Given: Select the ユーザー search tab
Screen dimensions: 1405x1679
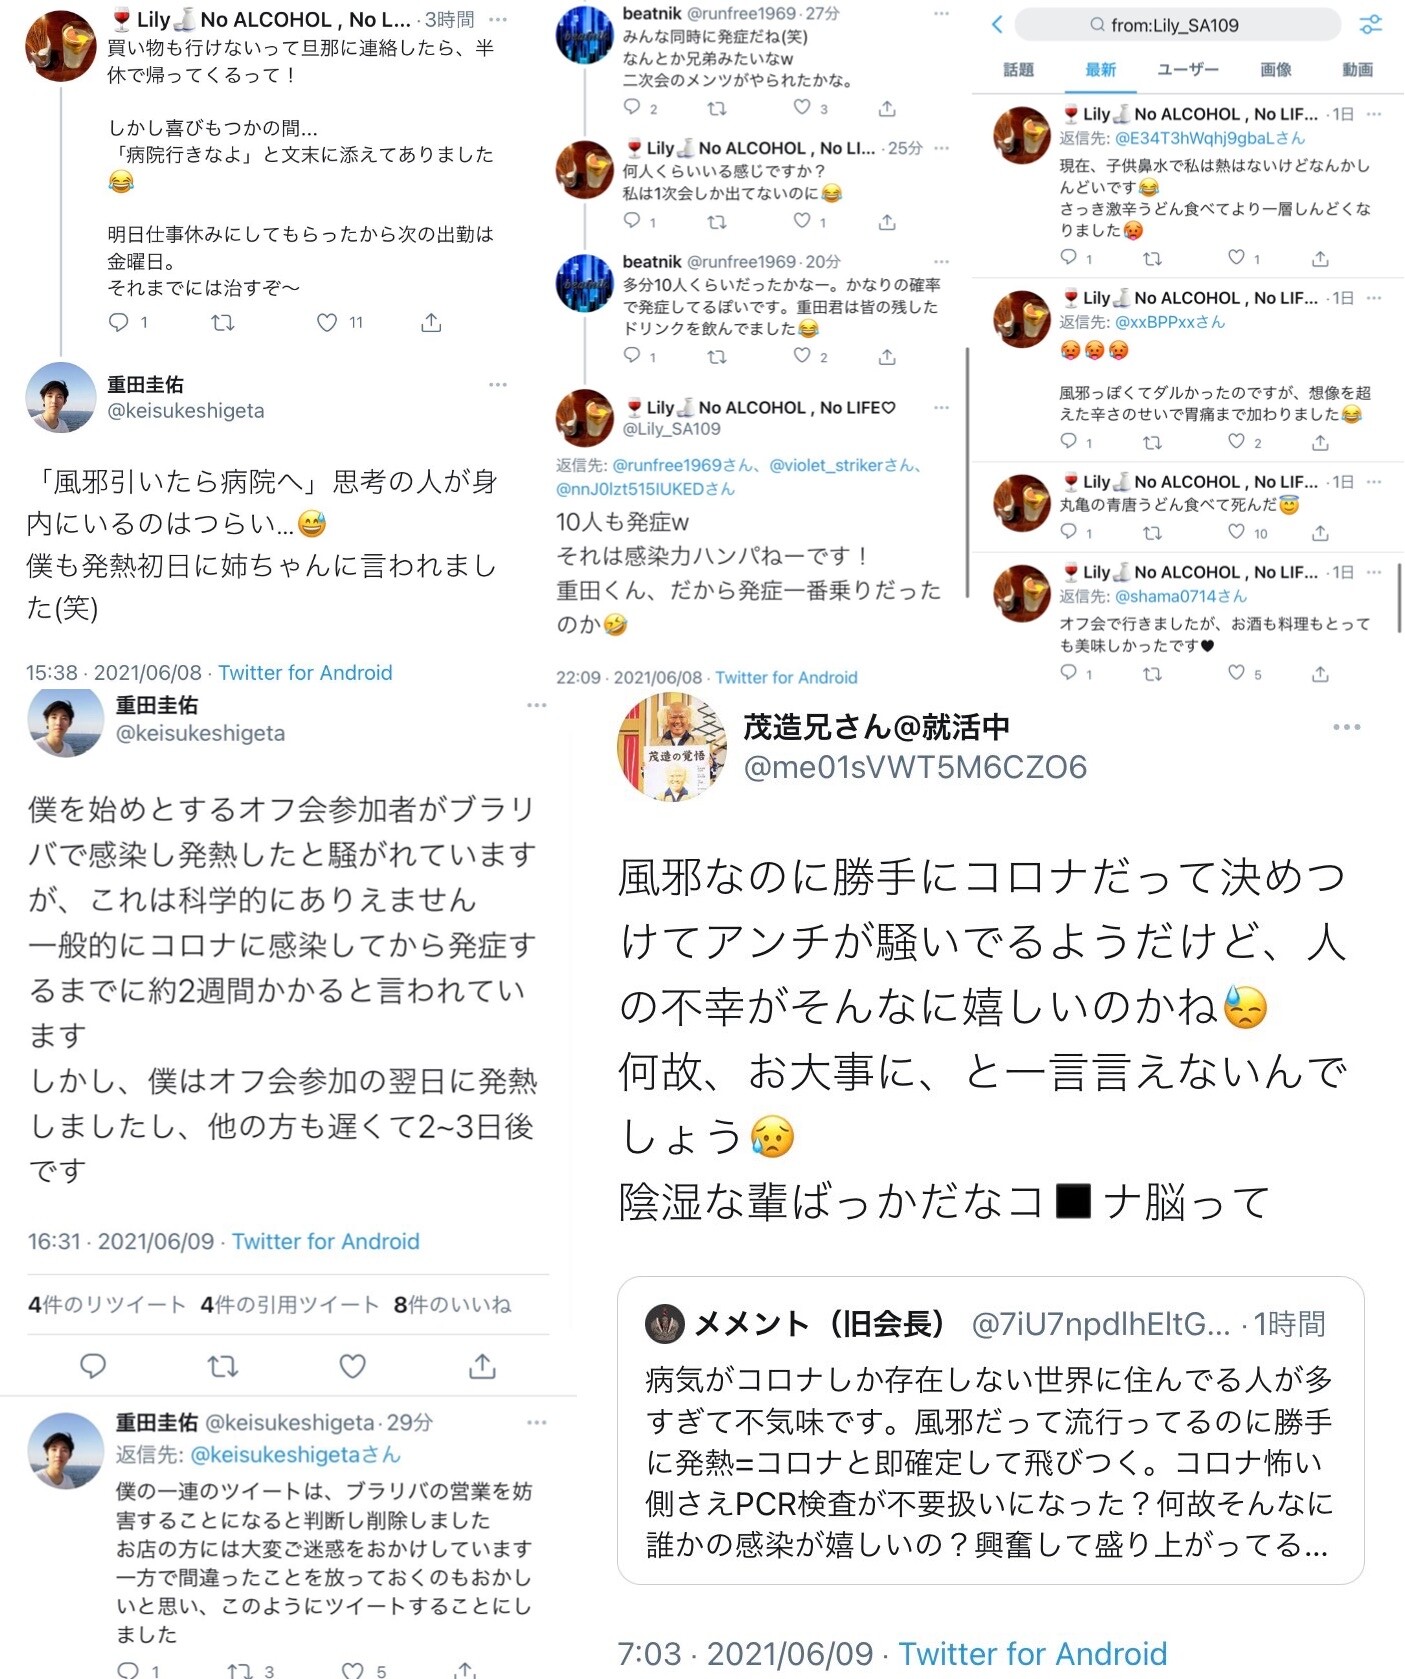Looking at the screenshot, I should [1188, 69].
